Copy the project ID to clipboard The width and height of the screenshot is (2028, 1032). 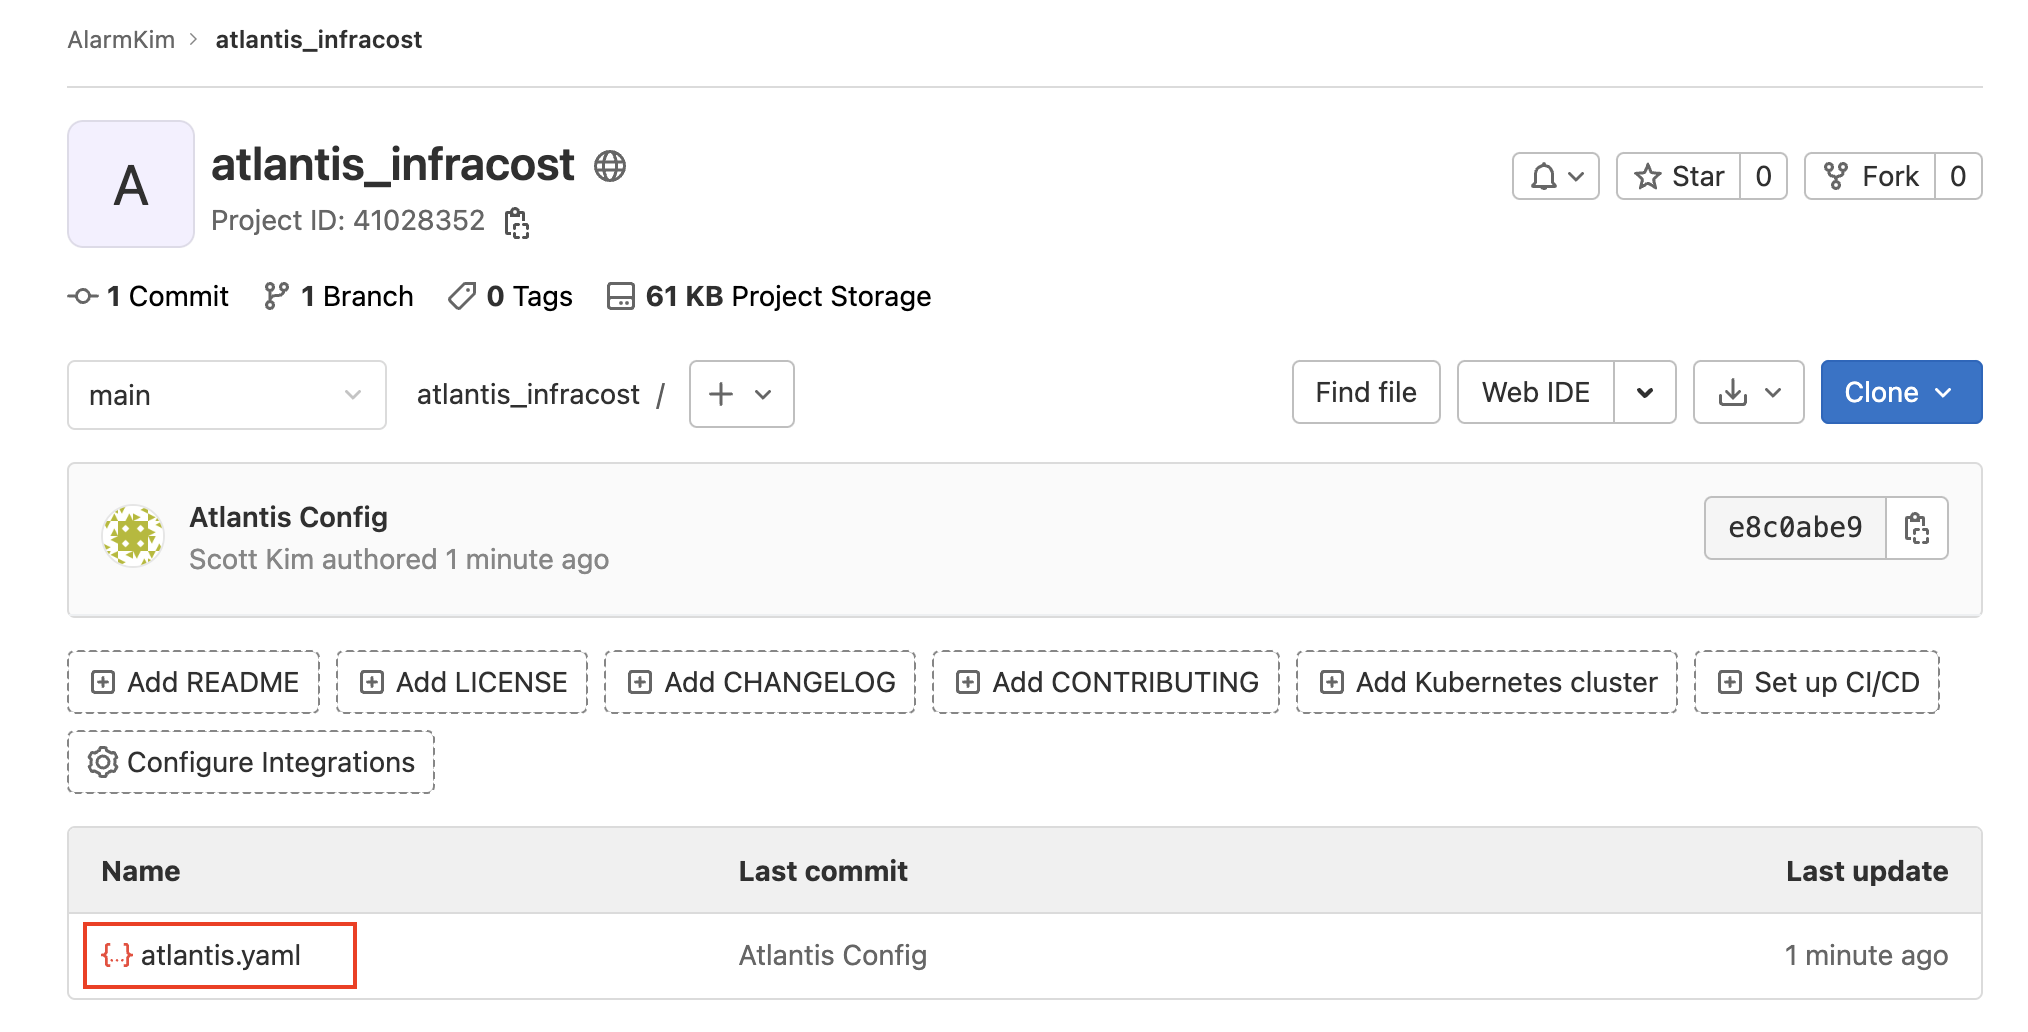click(517, 222)
